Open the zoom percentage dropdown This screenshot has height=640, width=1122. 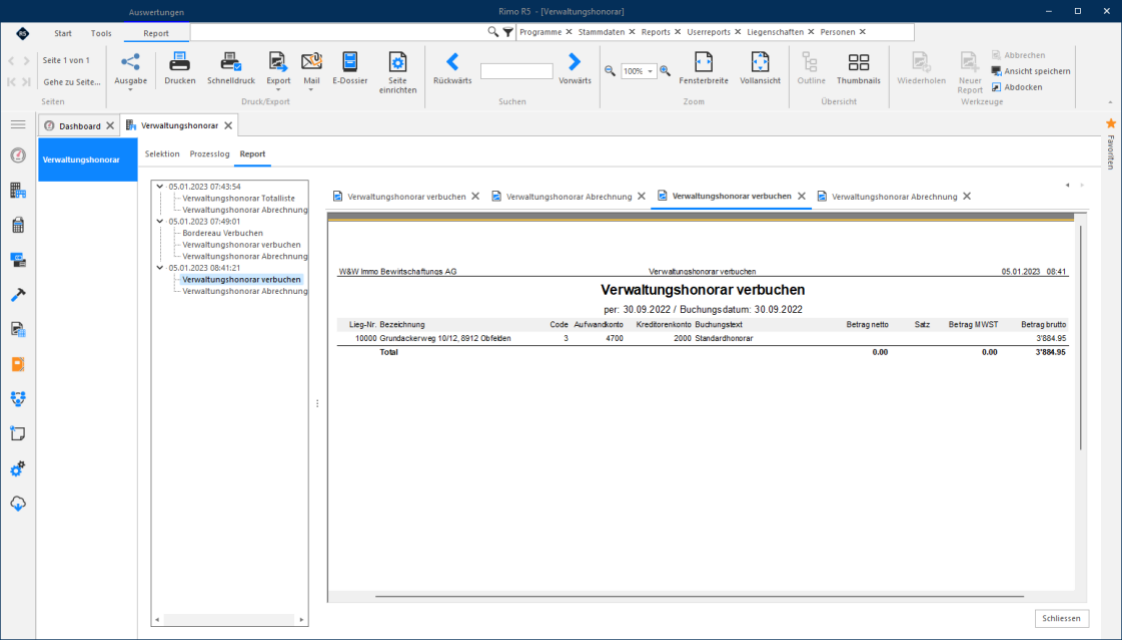point(650,72)
